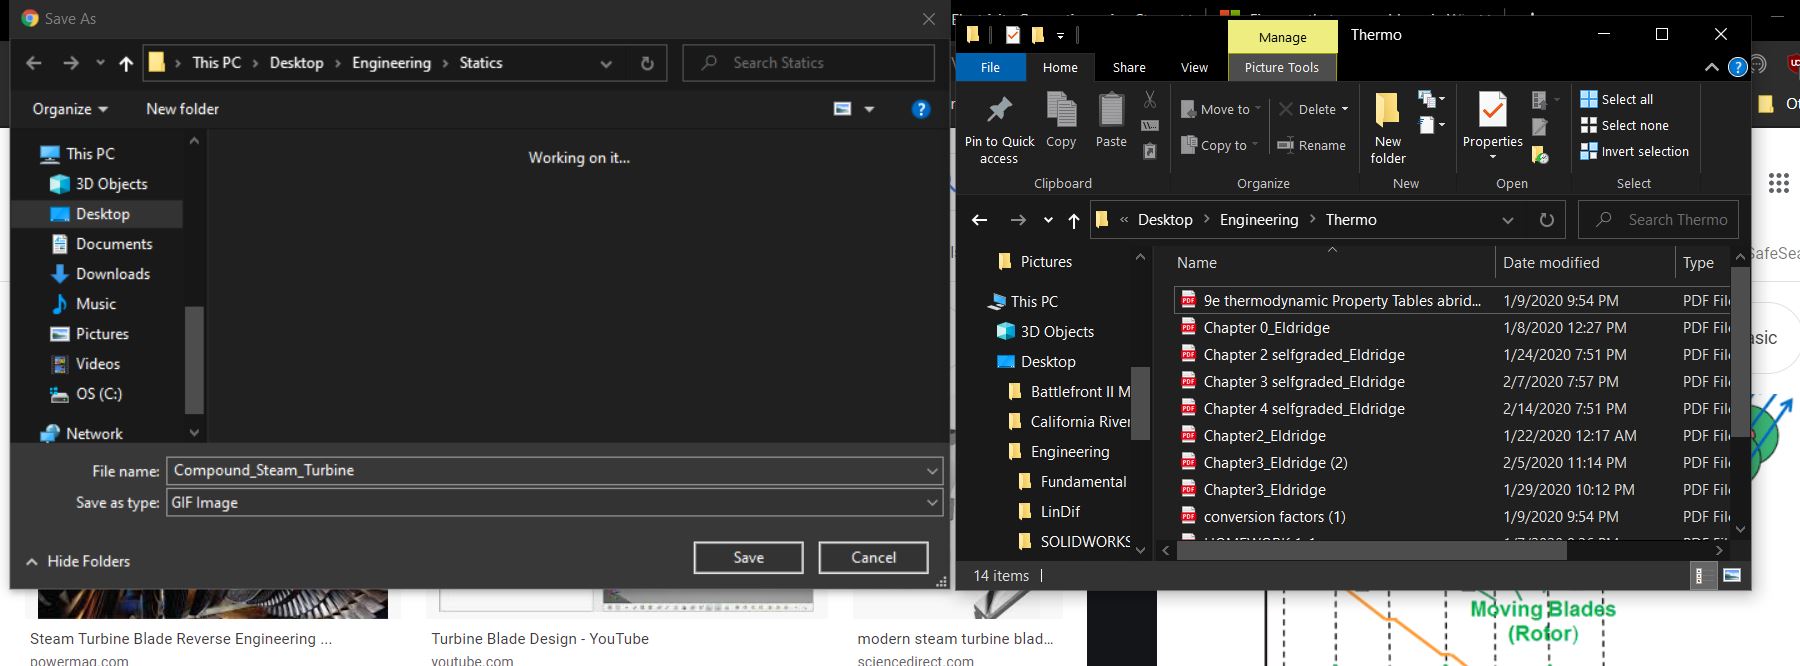The height and width of the screenshot is (666, 1800).
Task: Click the Search Statics box
Action: pyautogui.click(x=808, y=63)
